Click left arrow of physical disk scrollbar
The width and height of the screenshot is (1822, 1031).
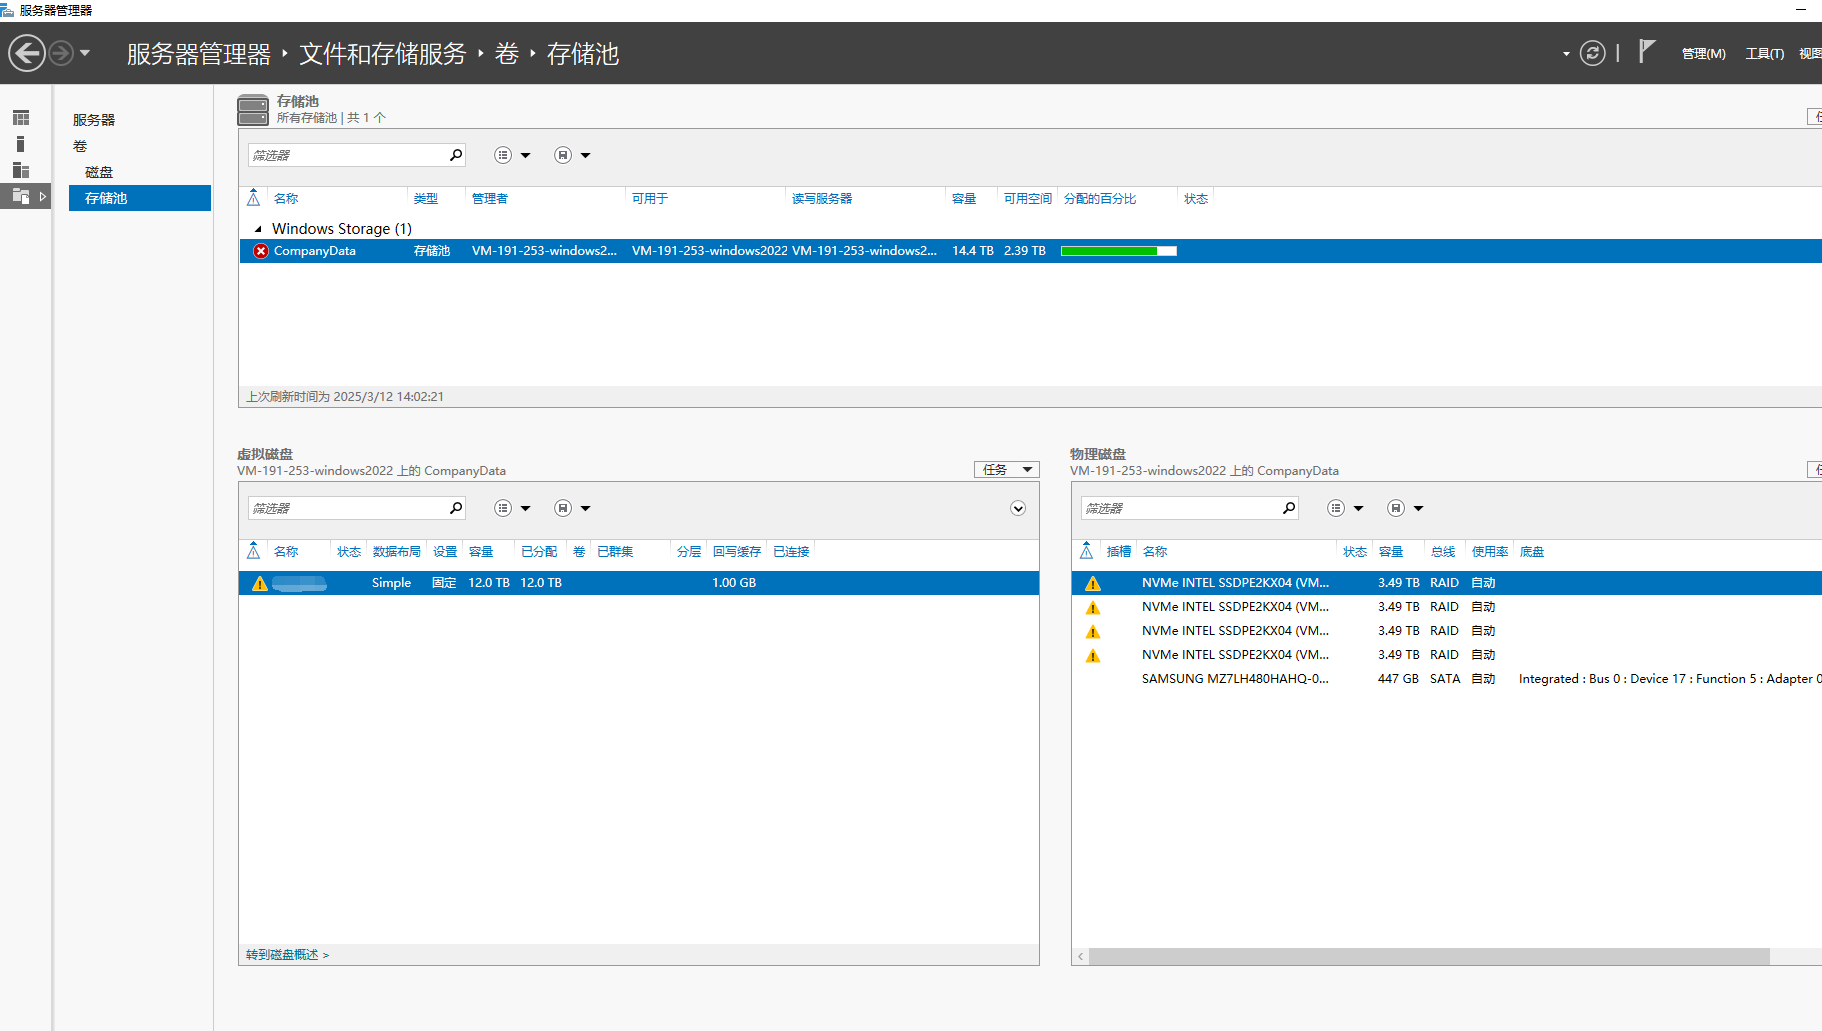point(1080,957)
